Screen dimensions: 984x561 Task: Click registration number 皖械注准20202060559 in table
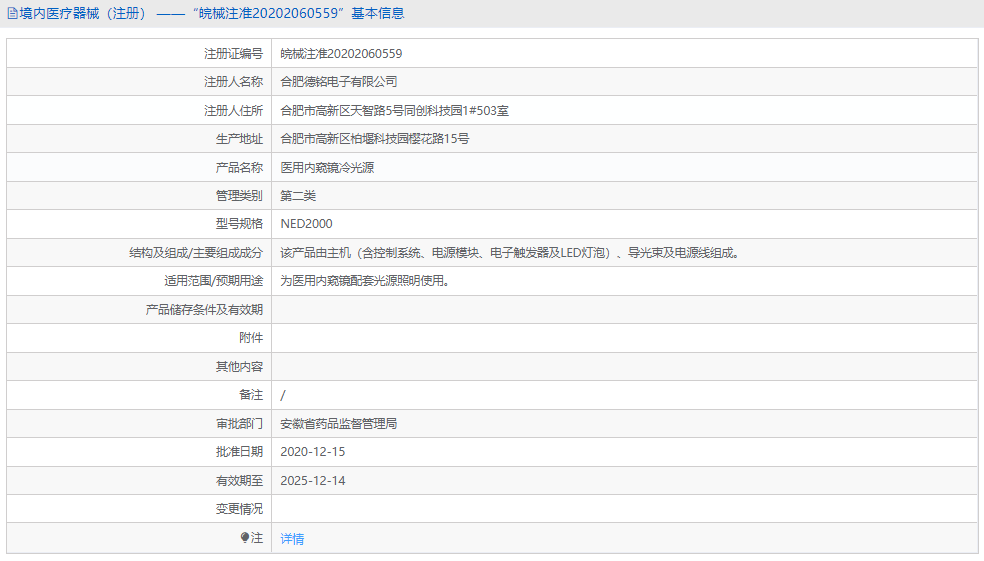point(341,54)
